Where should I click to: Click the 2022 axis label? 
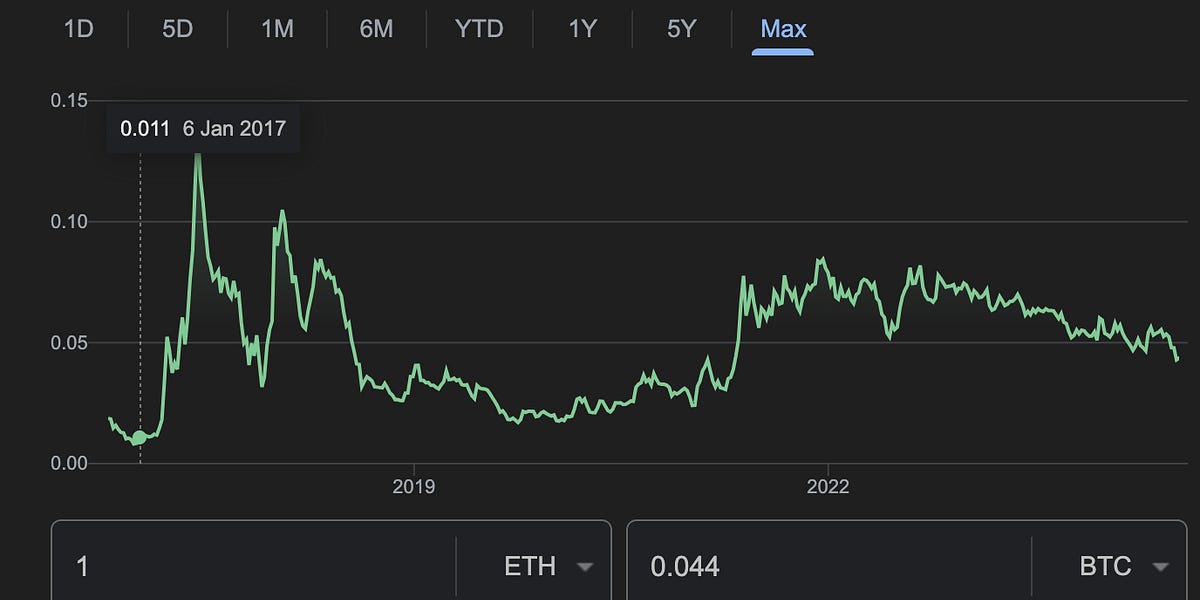829,487
